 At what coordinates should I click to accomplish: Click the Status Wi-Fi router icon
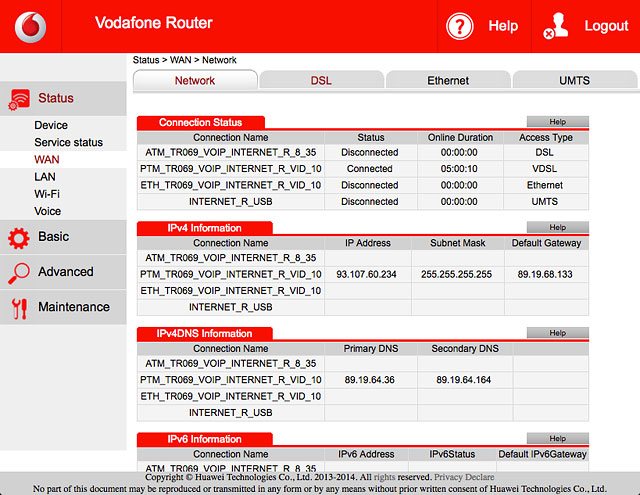point(19,99)
